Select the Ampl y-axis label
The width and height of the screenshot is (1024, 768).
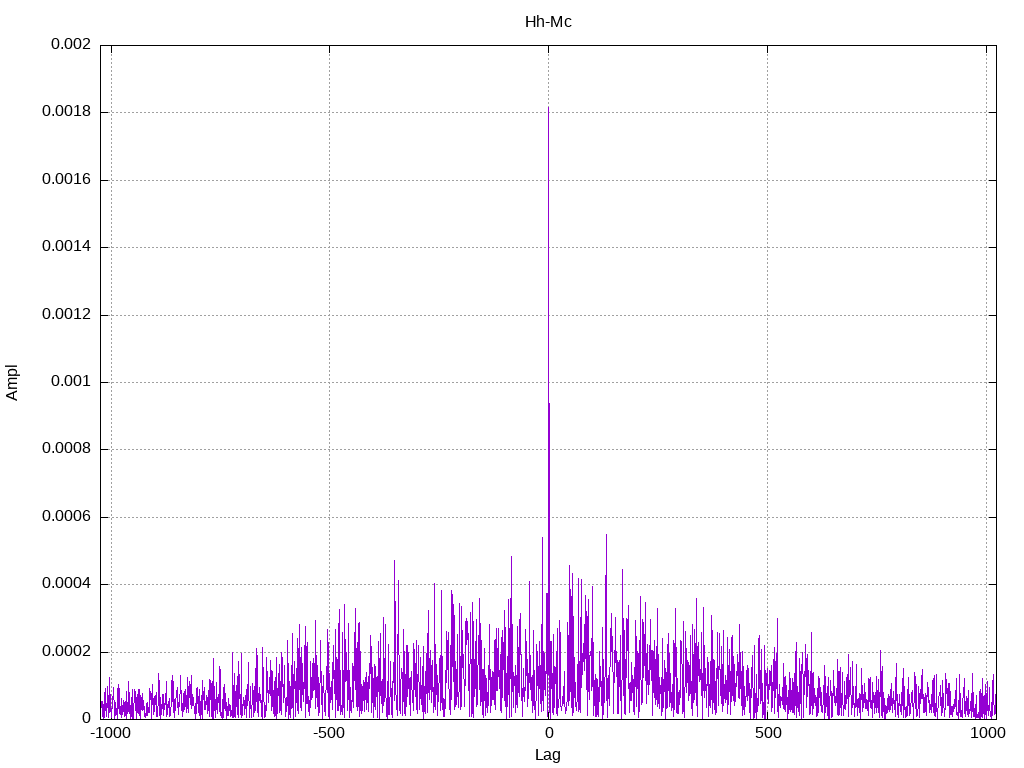coord(12,381)
